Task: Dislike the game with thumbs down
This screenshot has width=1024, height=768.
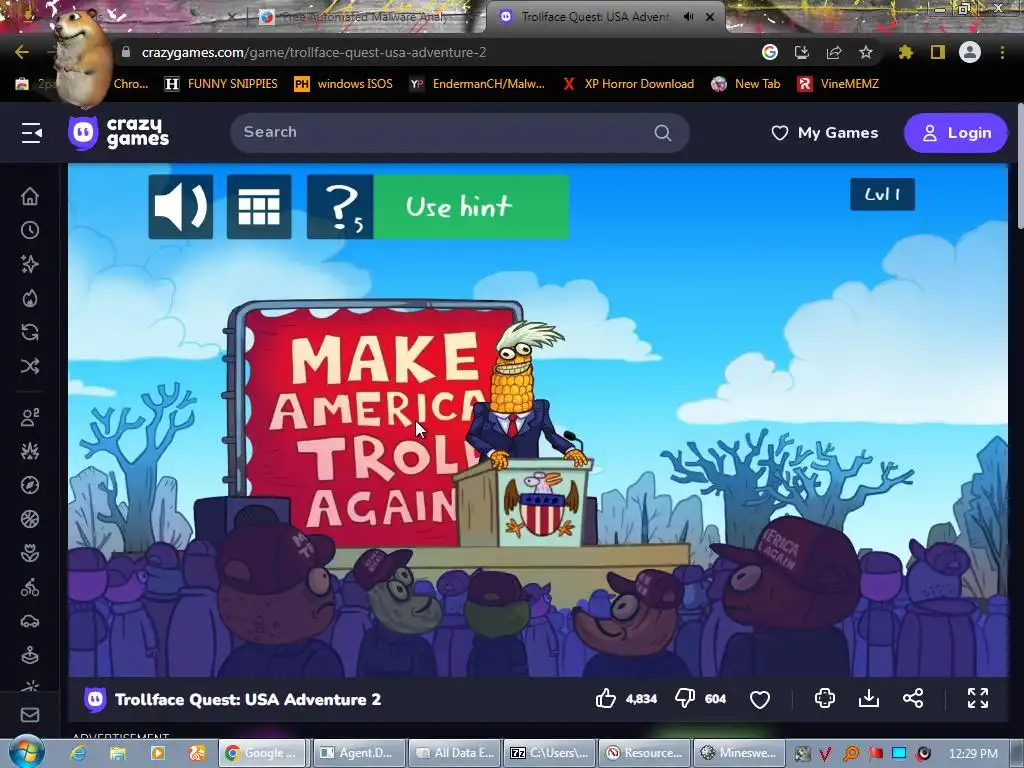Action: [x=684, y=699]
